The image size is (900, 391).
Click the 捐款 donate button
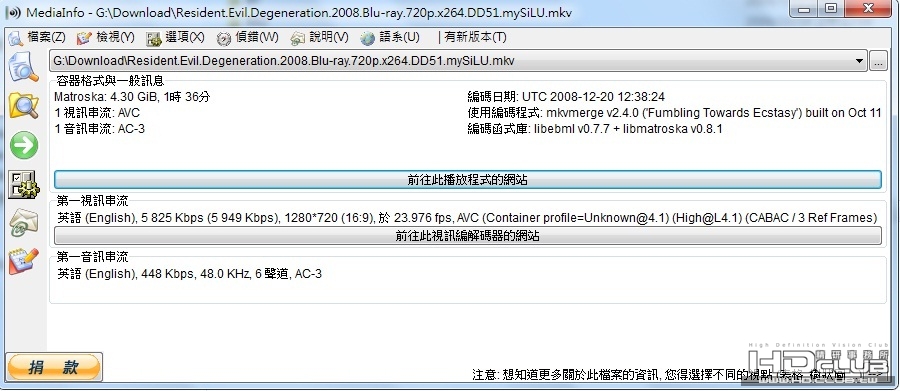(54, 368)
